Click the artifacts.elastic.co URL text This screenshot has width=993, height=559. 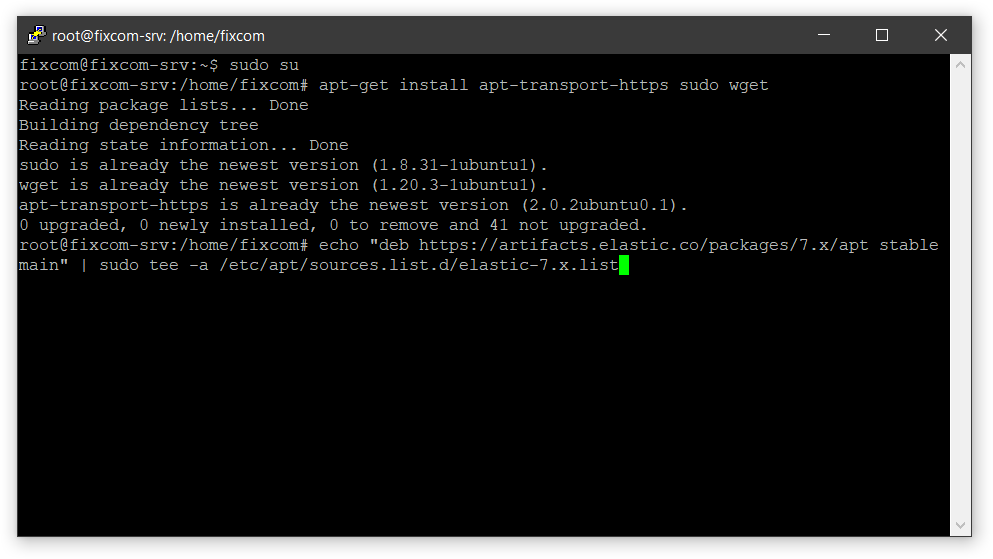click(x=643, y=245)
